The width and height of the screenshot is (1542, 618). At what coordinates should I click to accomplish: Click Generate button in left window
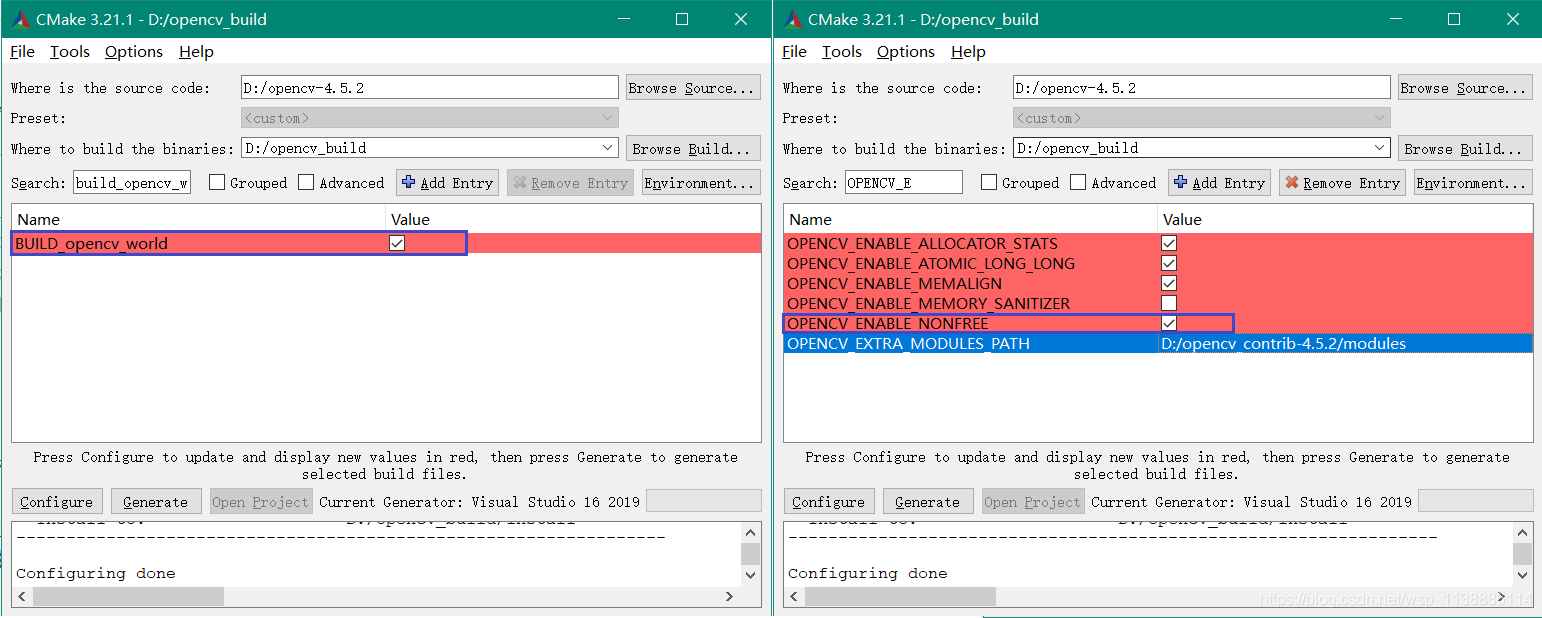[x=155, y=502]
